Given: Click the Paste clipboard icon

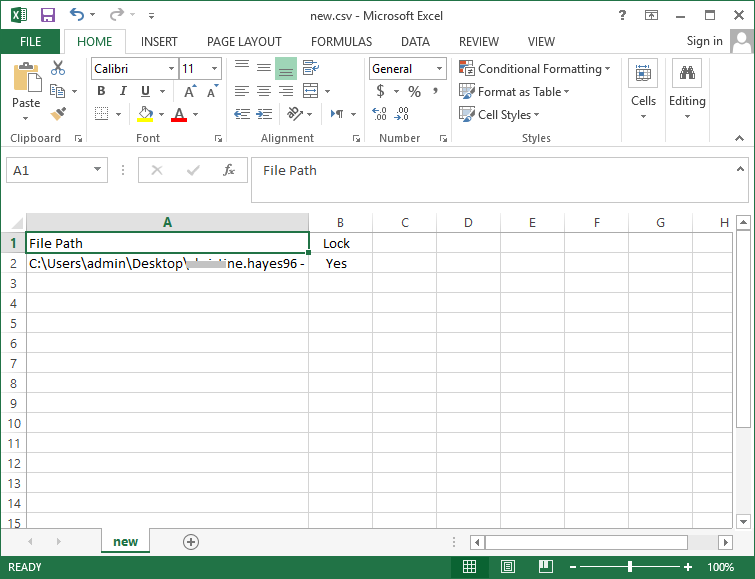Looking at the screenshot, I should point(26,77).
